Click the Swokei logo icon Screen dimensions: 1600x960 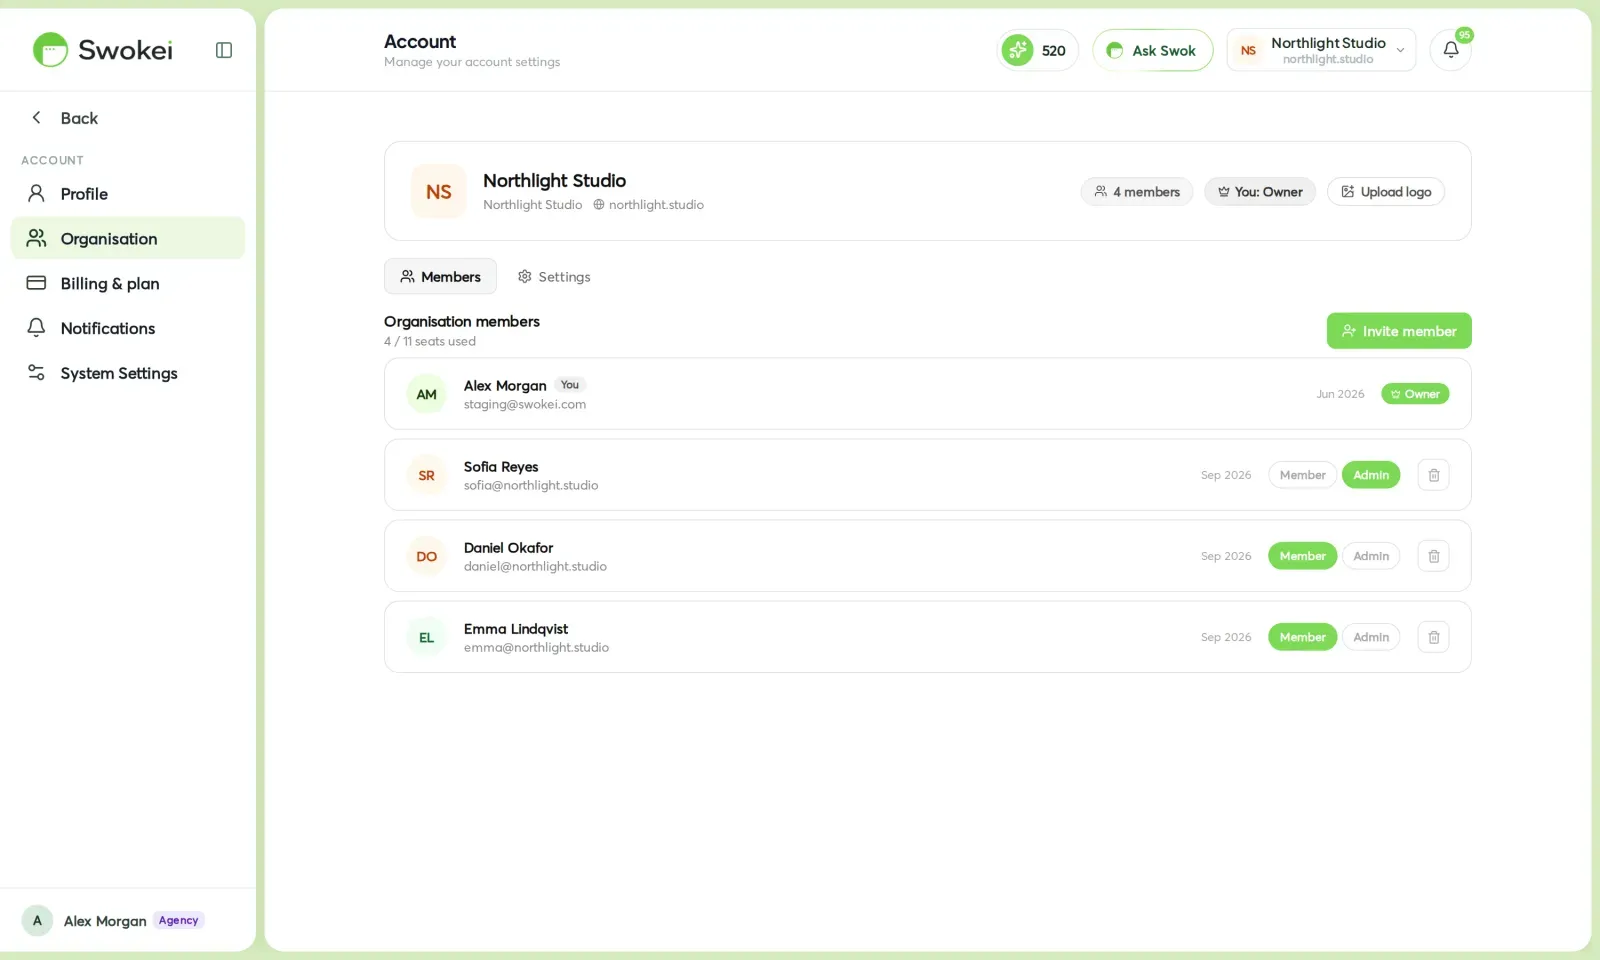[x=50, y=50]
